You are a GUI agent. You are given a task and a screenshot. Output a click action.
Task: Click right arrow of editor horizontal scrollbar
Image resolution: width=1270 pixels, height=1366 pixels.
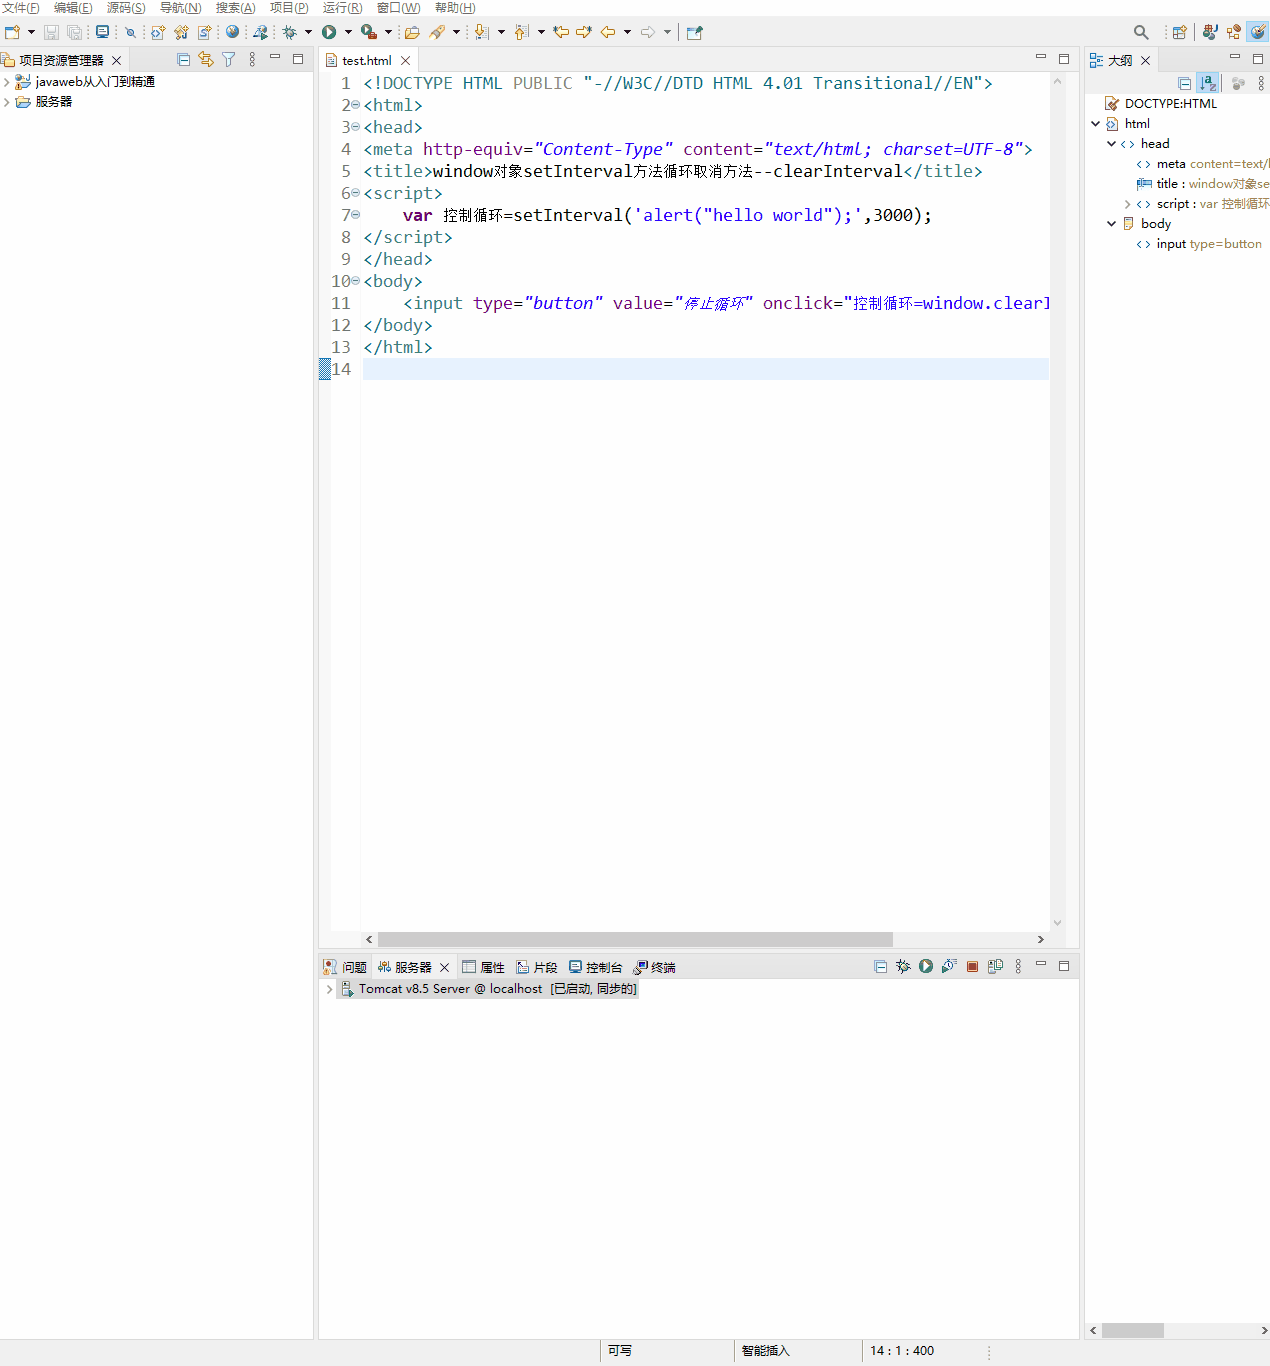(x=1041, y=939)
